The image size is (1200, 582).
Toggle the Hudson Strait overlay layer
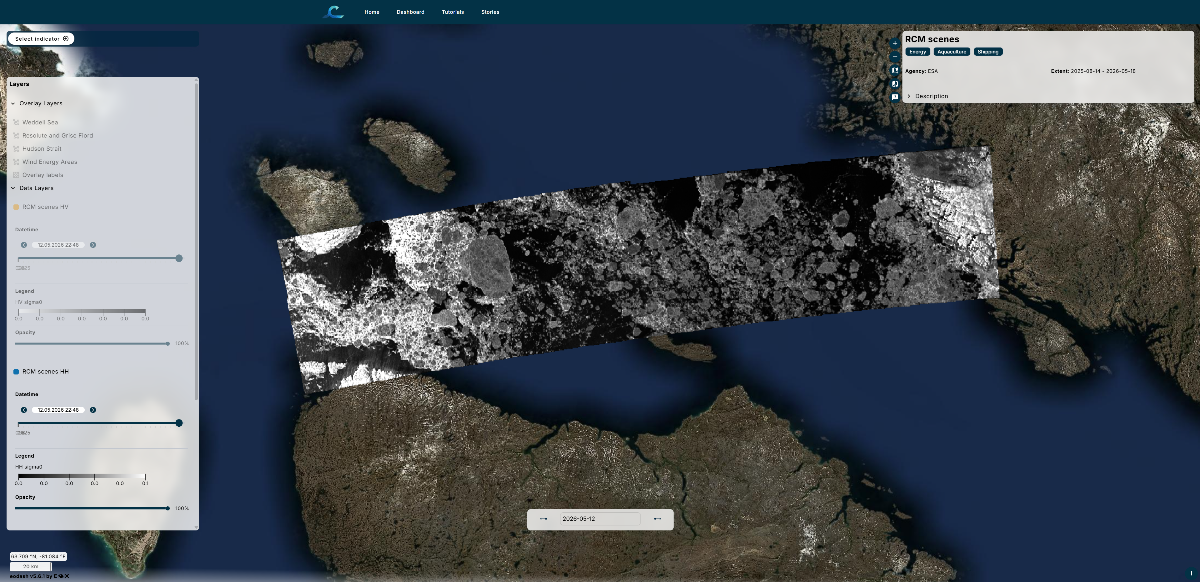pos(41,148)
